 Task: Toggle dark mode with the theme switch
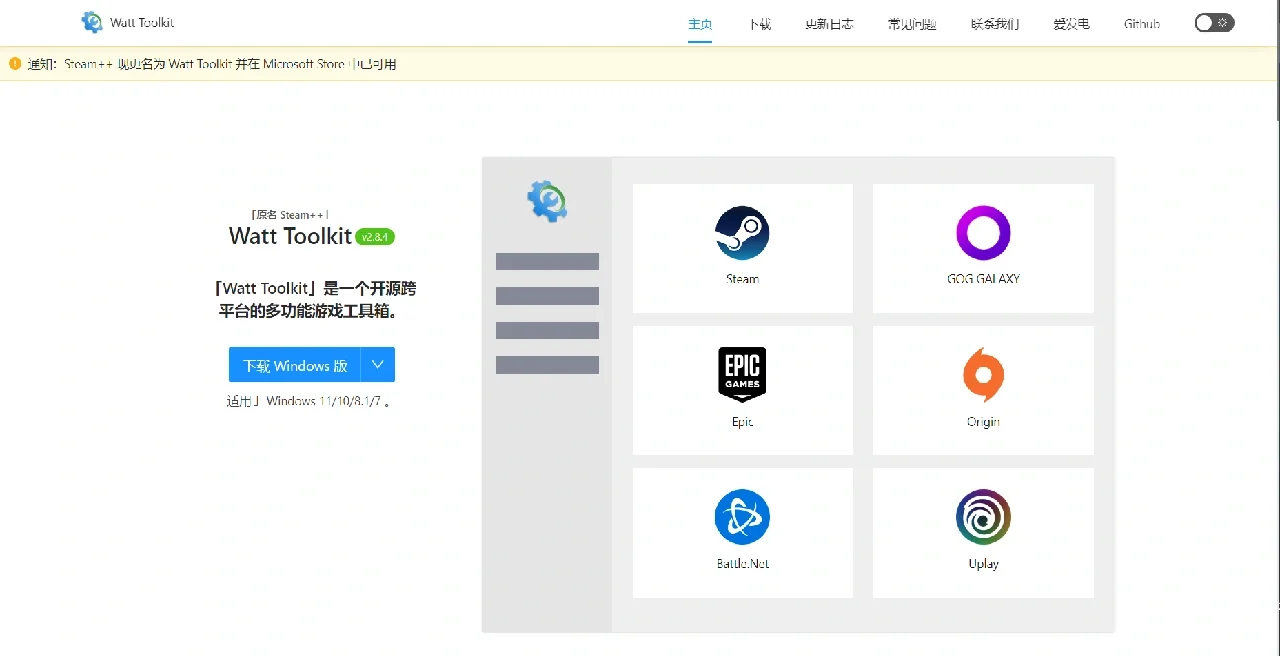coord(1213,22)
